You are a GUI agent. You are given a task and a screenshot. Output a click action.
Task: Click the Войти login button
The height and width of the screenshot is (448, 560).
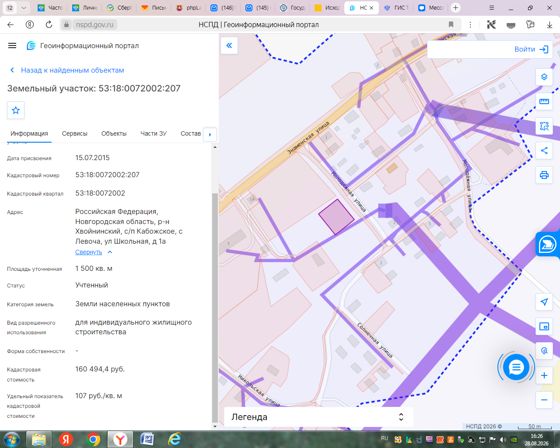[531, 49]
